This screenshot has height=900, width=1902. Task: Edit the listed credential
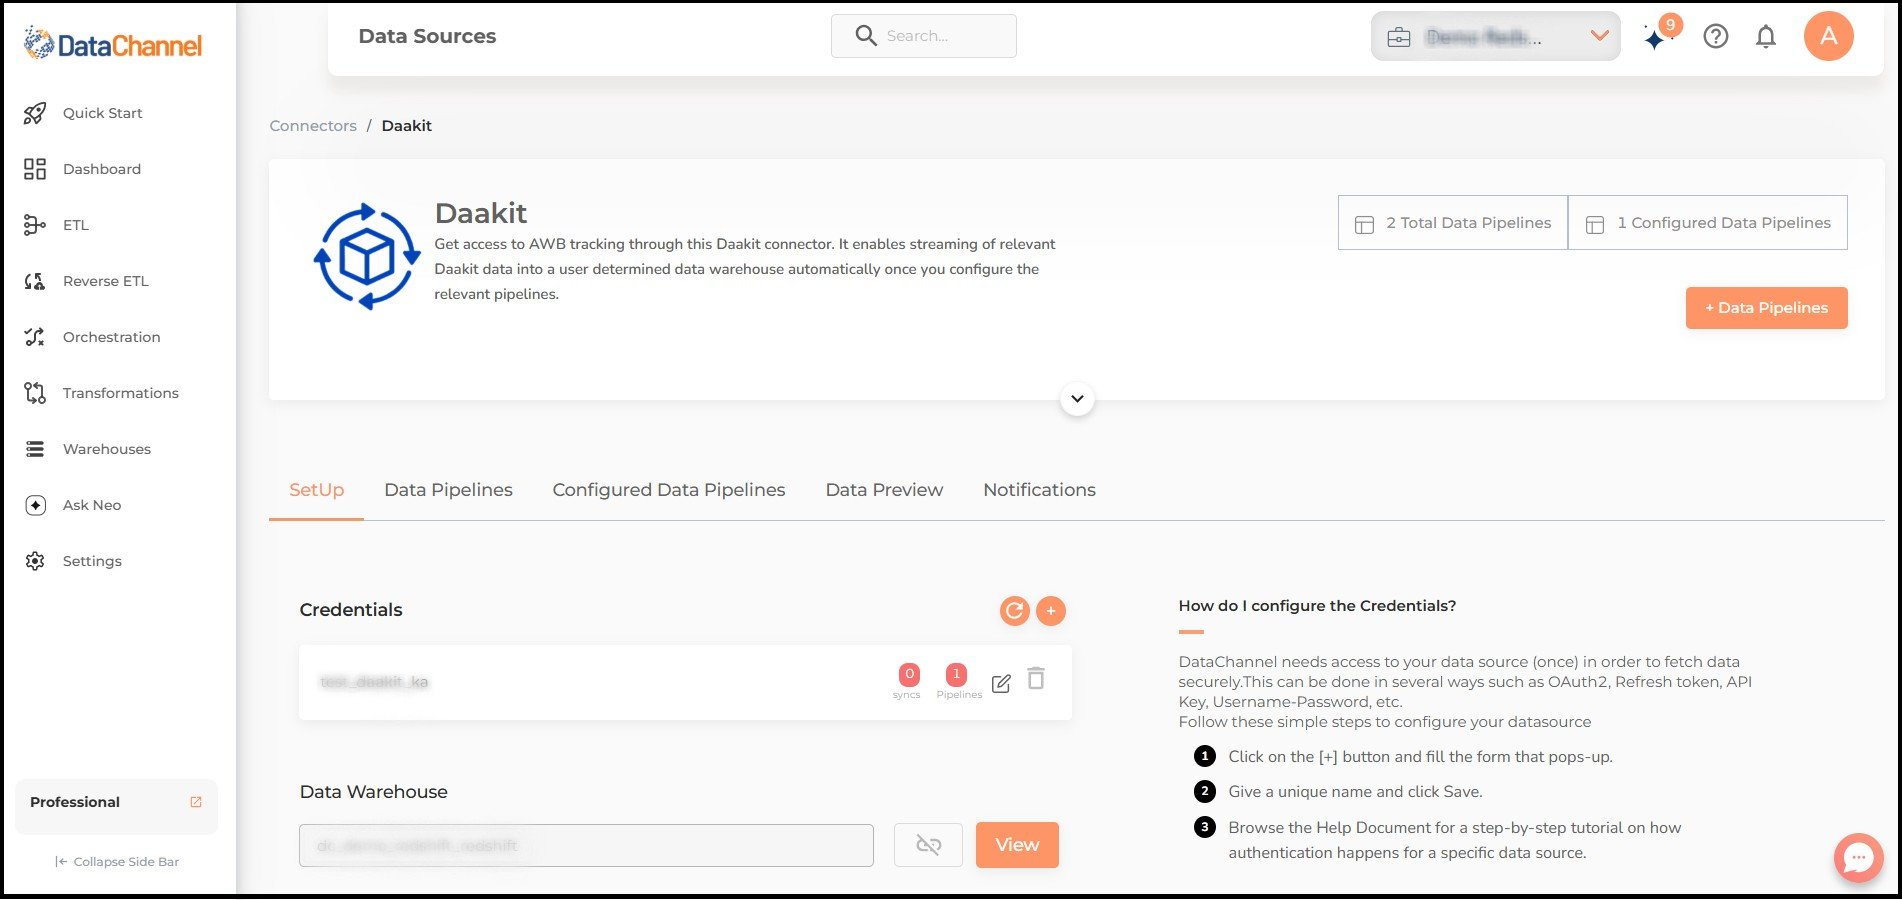click(1001, 683)
